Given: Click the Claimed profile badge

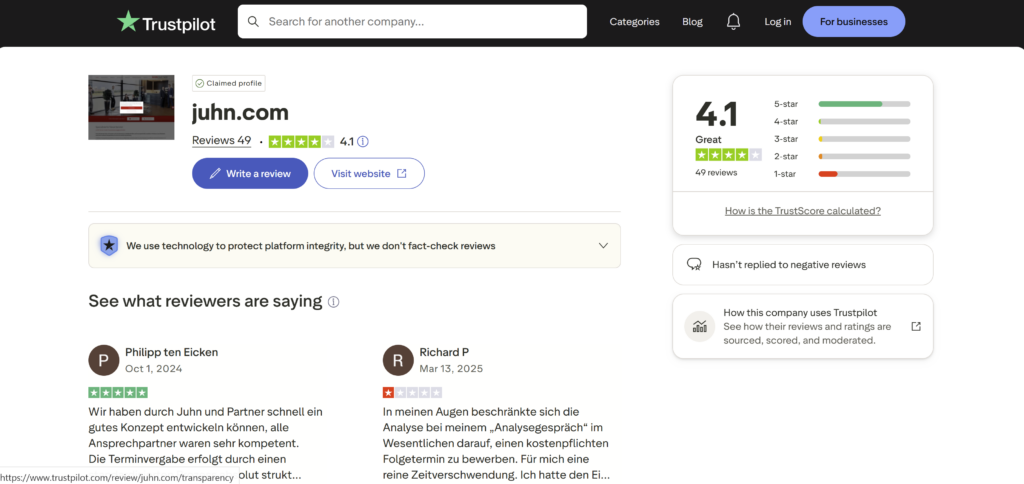Looking at the screenshot, I should coord(229,84).
